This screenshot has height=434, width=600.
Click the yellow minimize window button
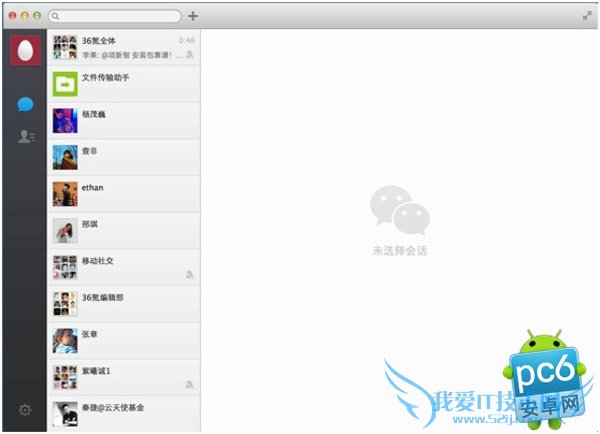tap(25, 16)
